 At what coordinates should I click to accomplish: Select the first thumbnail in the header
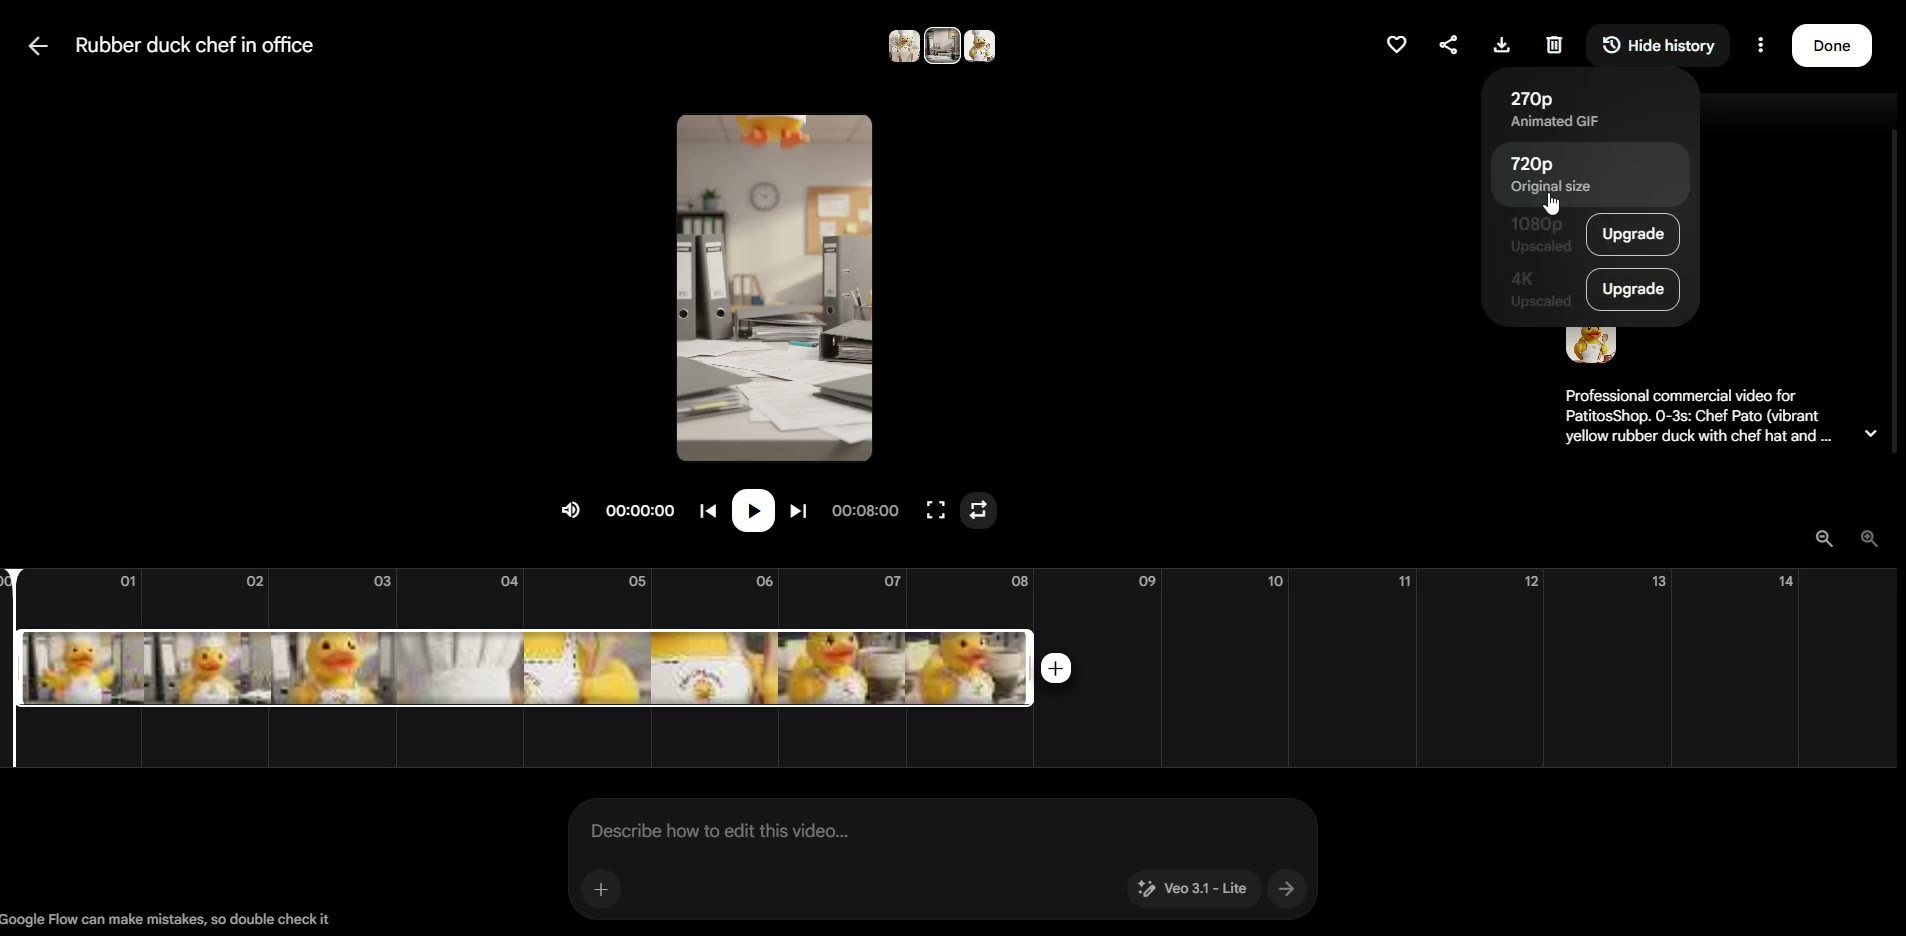click(x=904, y=46)
